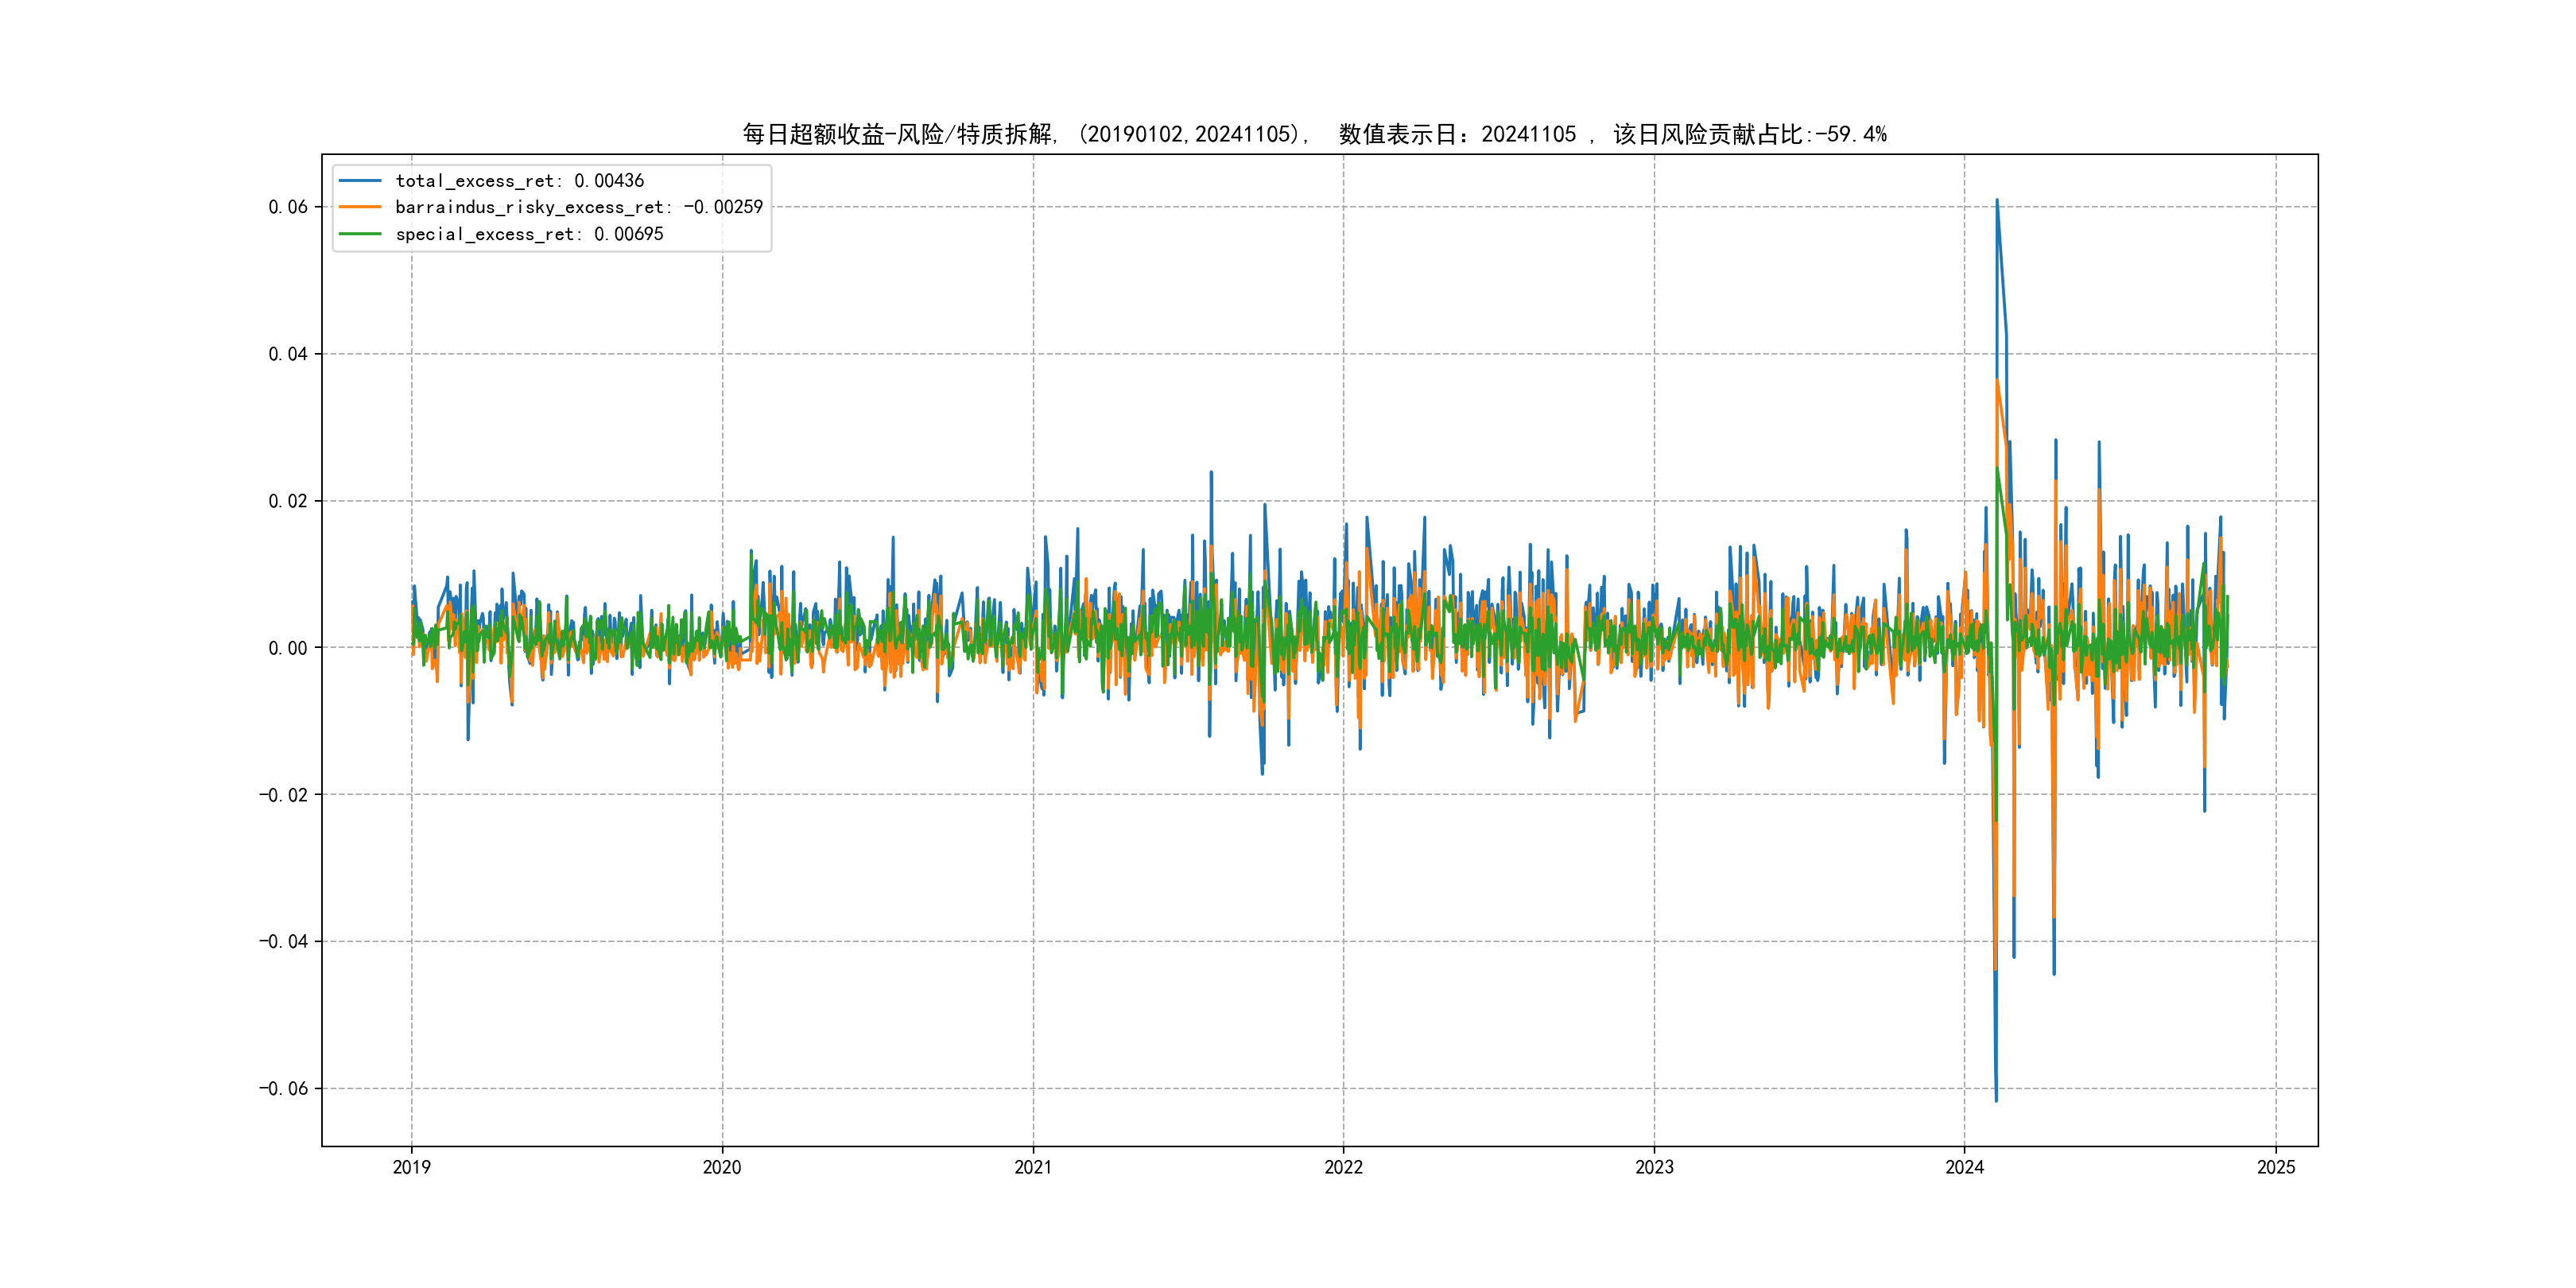
Task: Click the 2021 x-axis tick label
Action: pyautogui.click(x=1033, y=1167)
